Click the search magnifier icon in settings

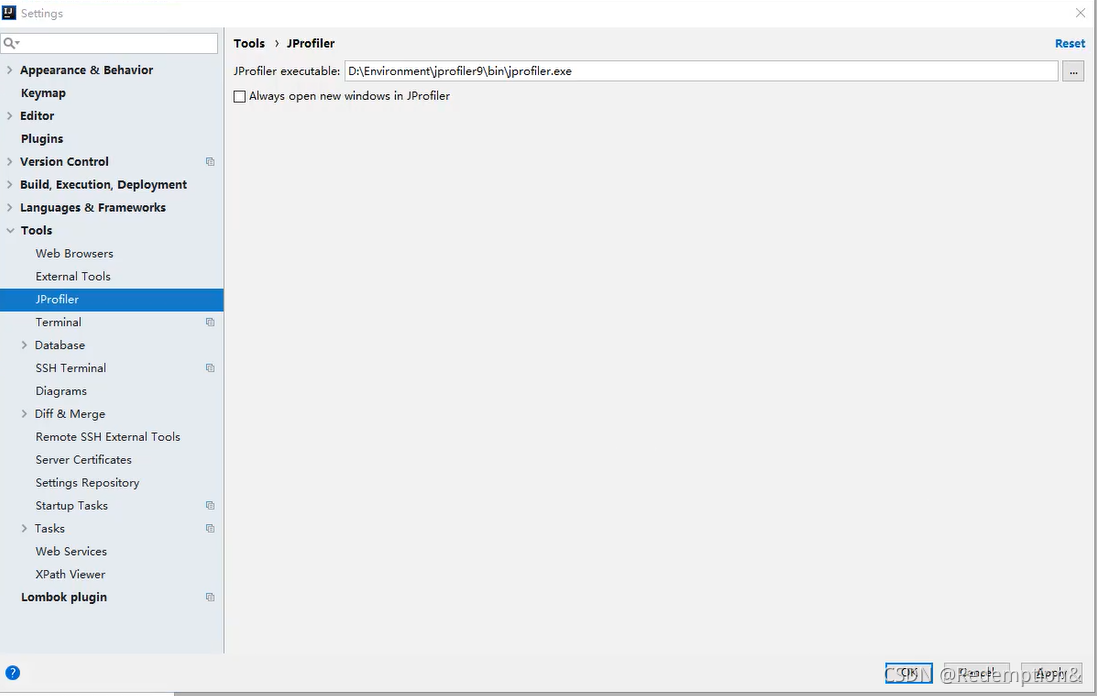click(x=10, y=43)
